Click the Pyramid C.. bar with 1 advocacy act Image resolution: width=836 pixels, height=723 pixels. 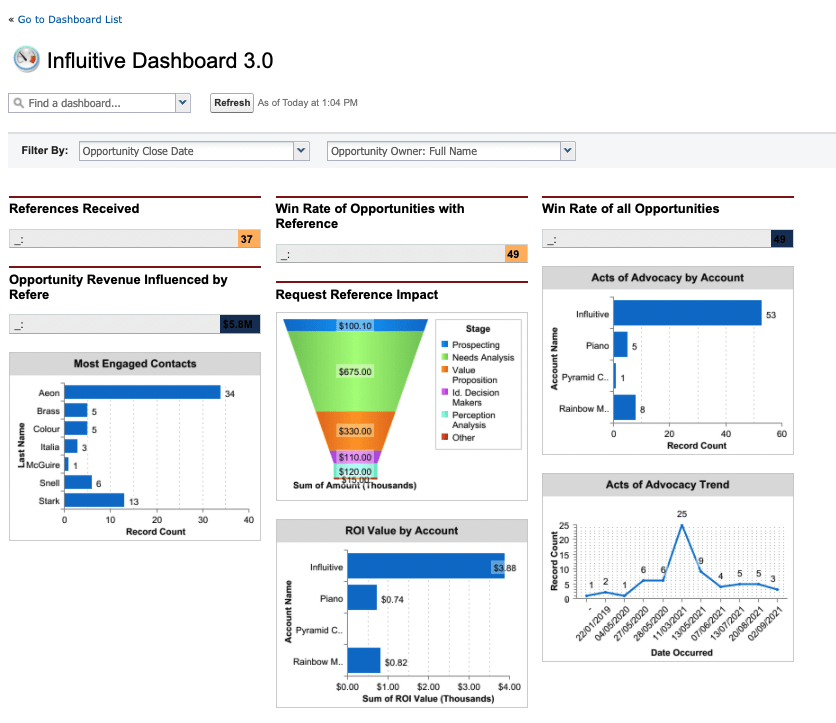pyautogui.click(x=615, y=376)
